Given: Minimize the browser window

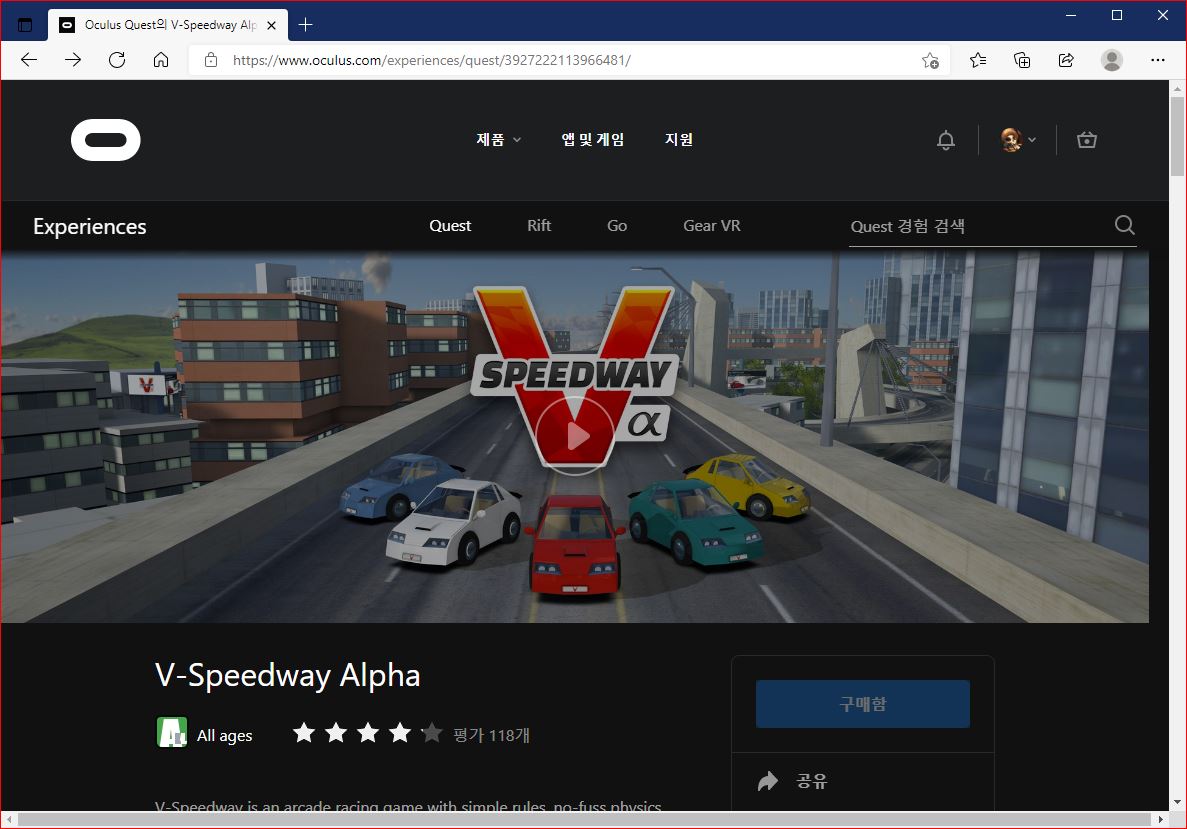Looking at the screenshot, I should coord(1070,15).
